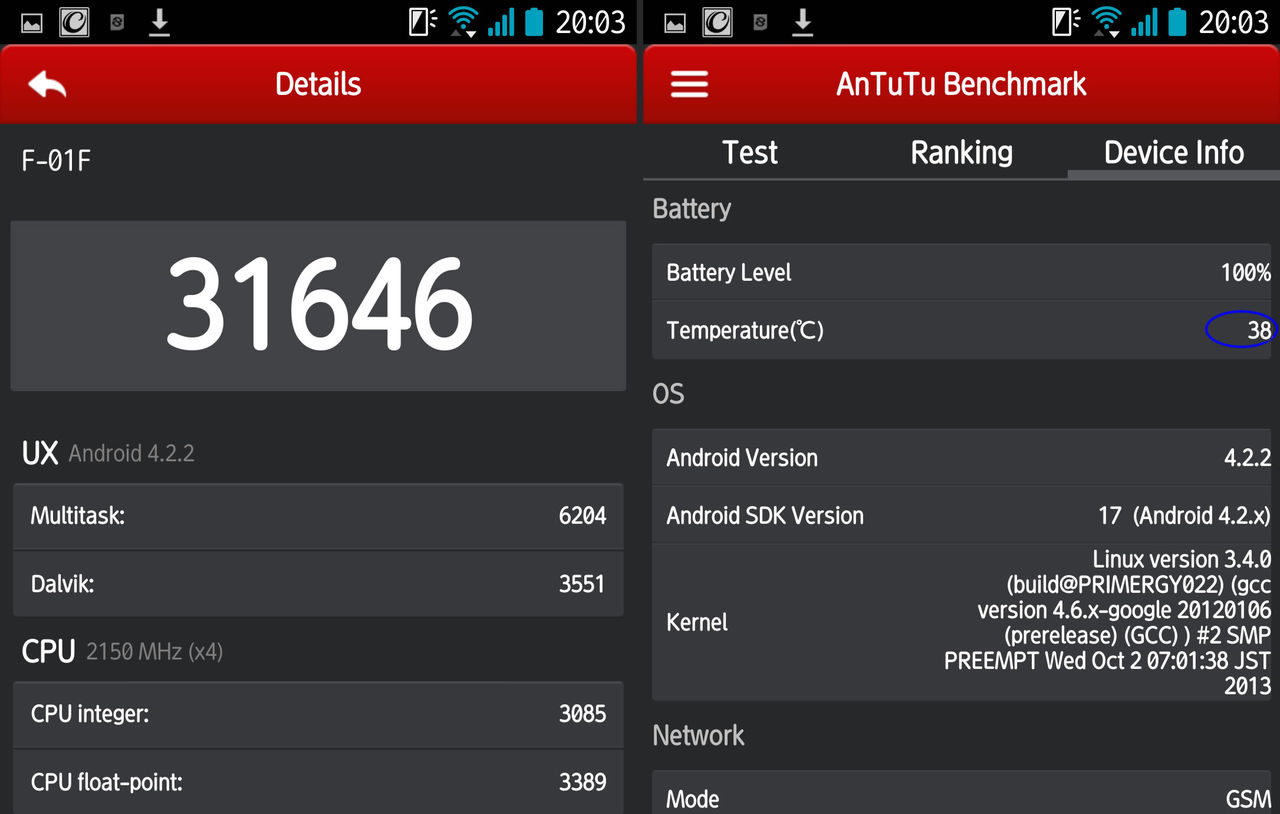Tap the Android SDK Version label
The width and height of the screenshot is (1280, 814).
click(x=765, y=516)
